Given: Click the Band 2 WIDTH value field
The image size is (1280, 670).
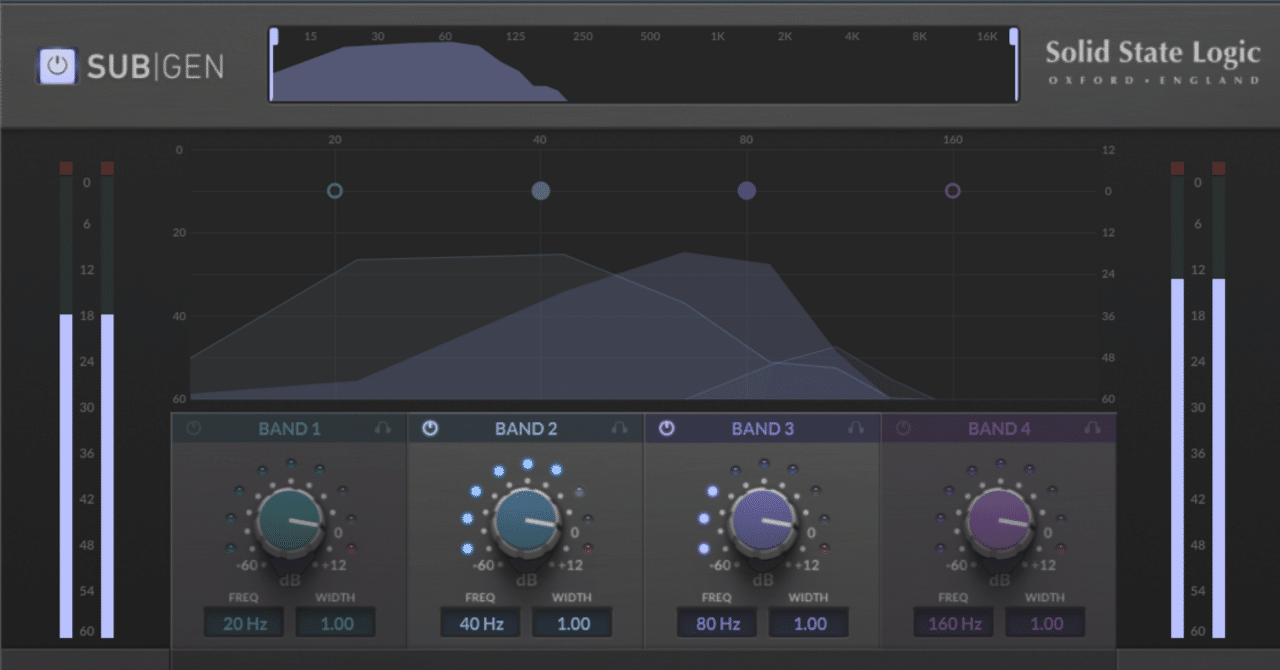Looking at the screenshot, I should tap(572, 623).
